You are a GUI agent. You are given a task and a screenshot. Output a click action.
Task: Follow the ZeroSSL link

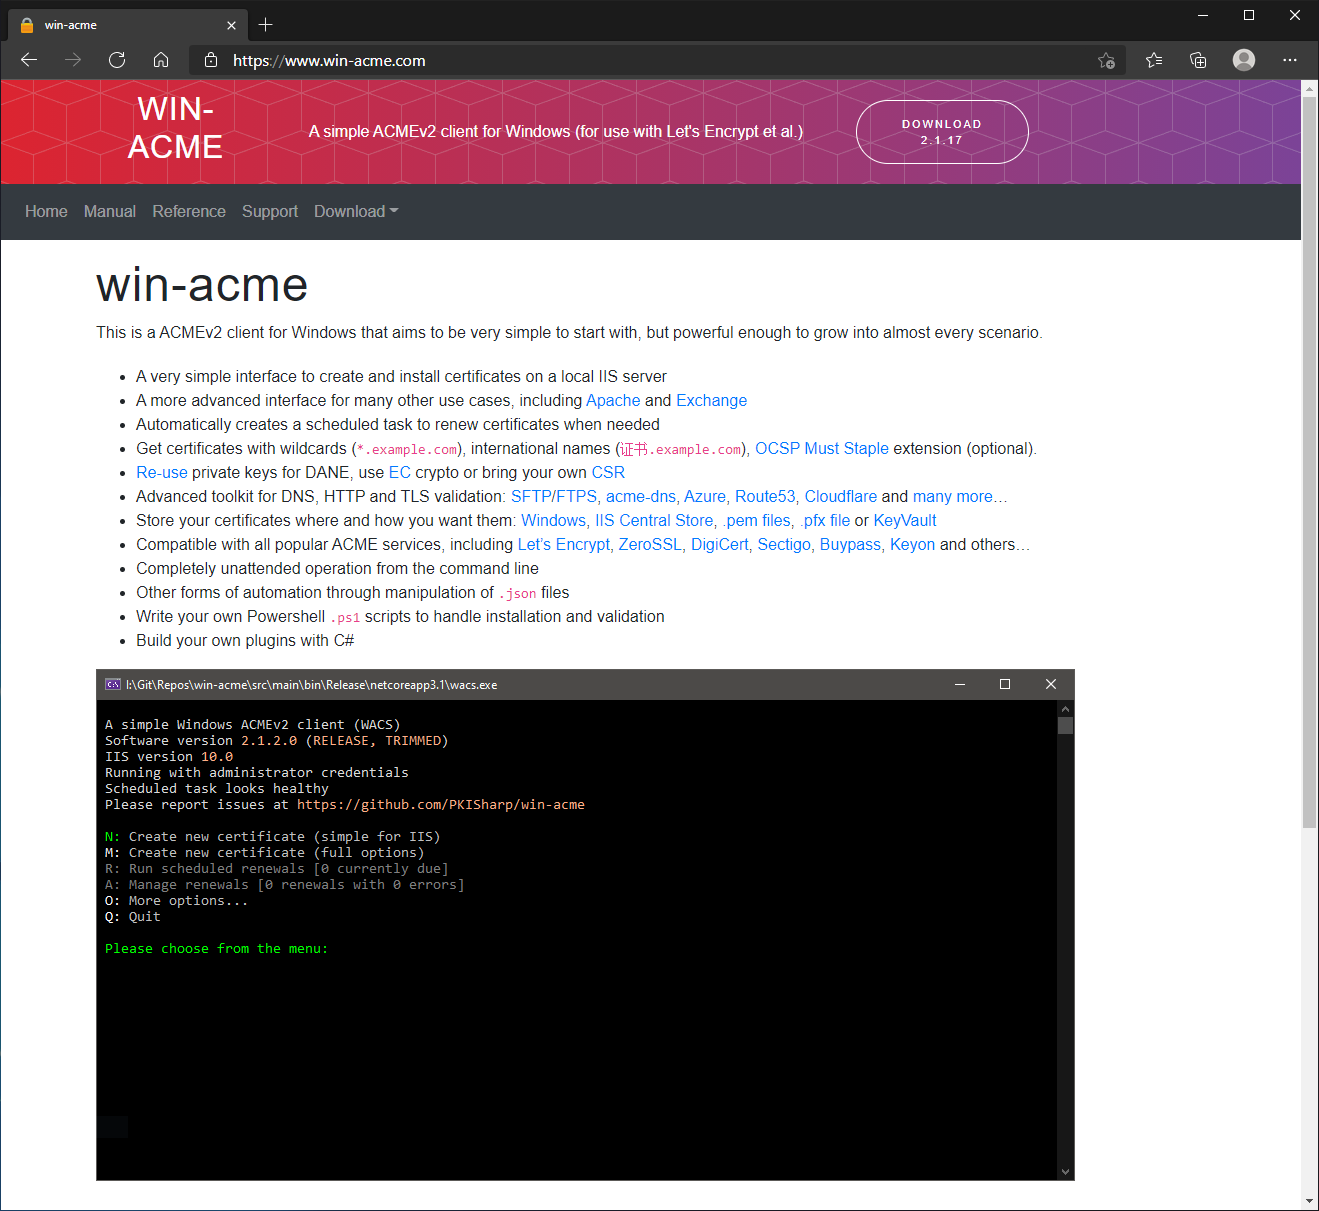[650, 544]
